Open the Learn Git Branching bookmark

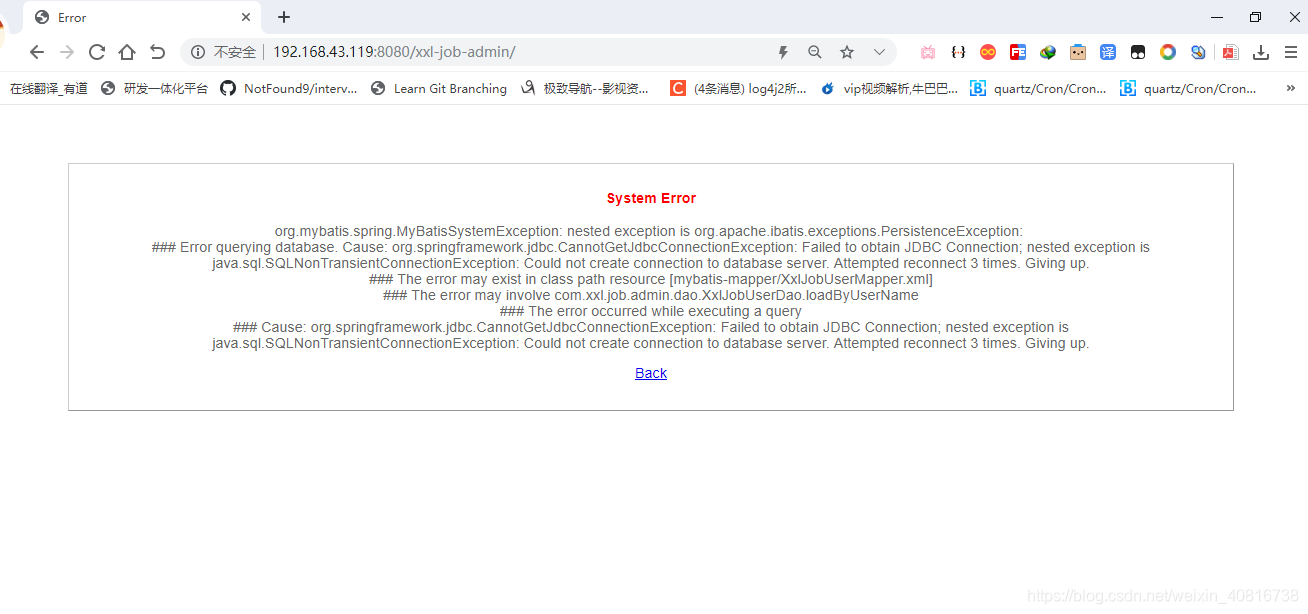click(439, 88)
